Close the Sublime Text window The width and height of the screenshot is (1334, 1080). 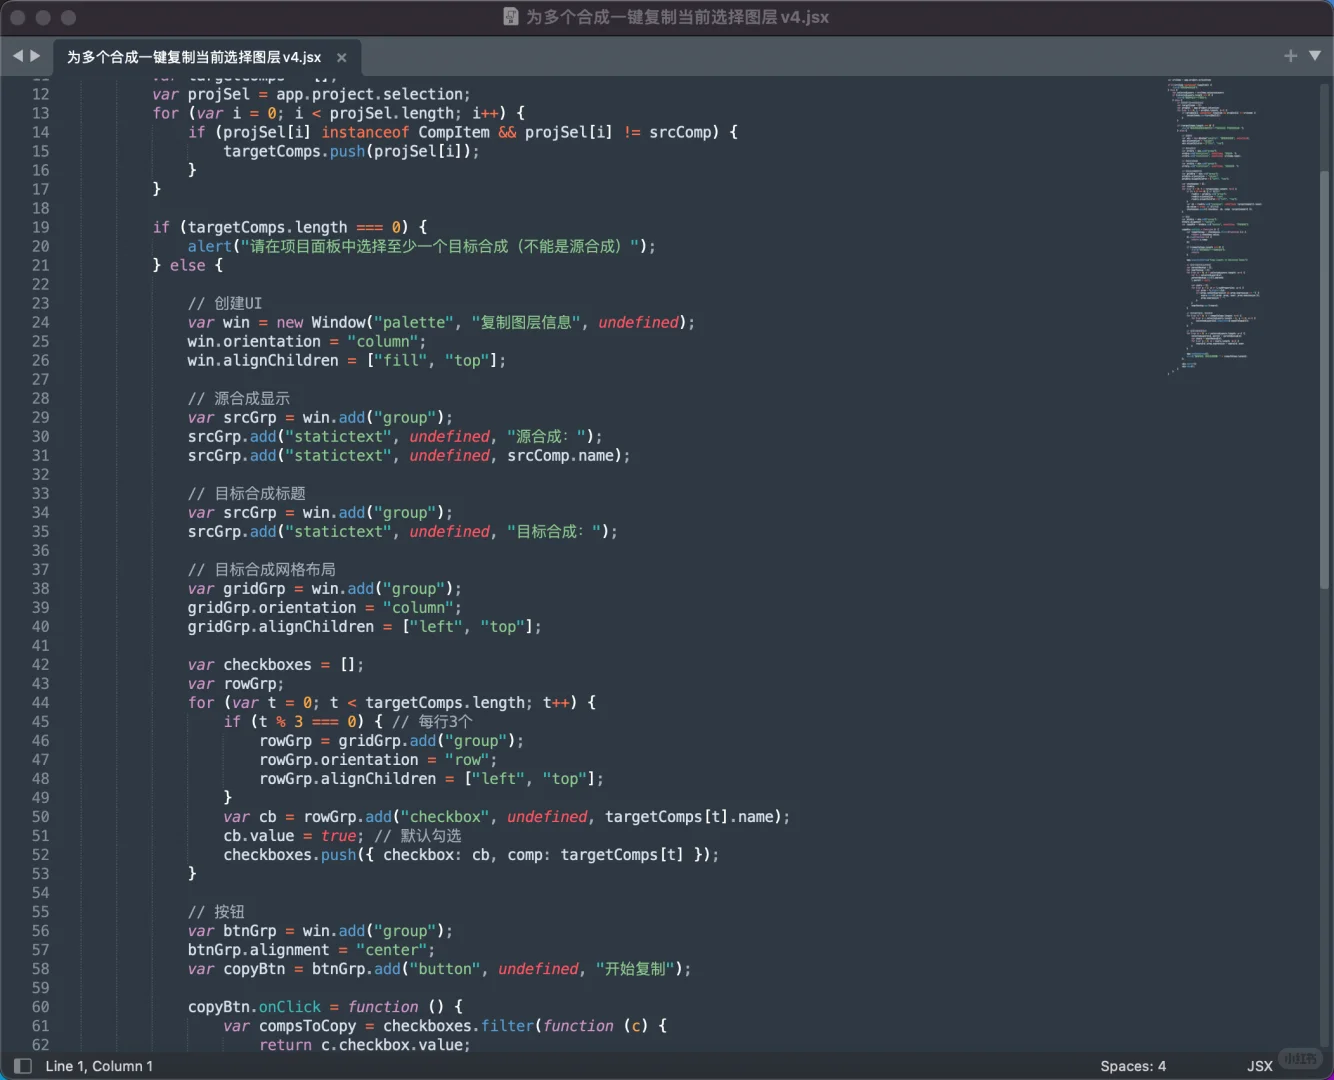(x=17, y=17)
